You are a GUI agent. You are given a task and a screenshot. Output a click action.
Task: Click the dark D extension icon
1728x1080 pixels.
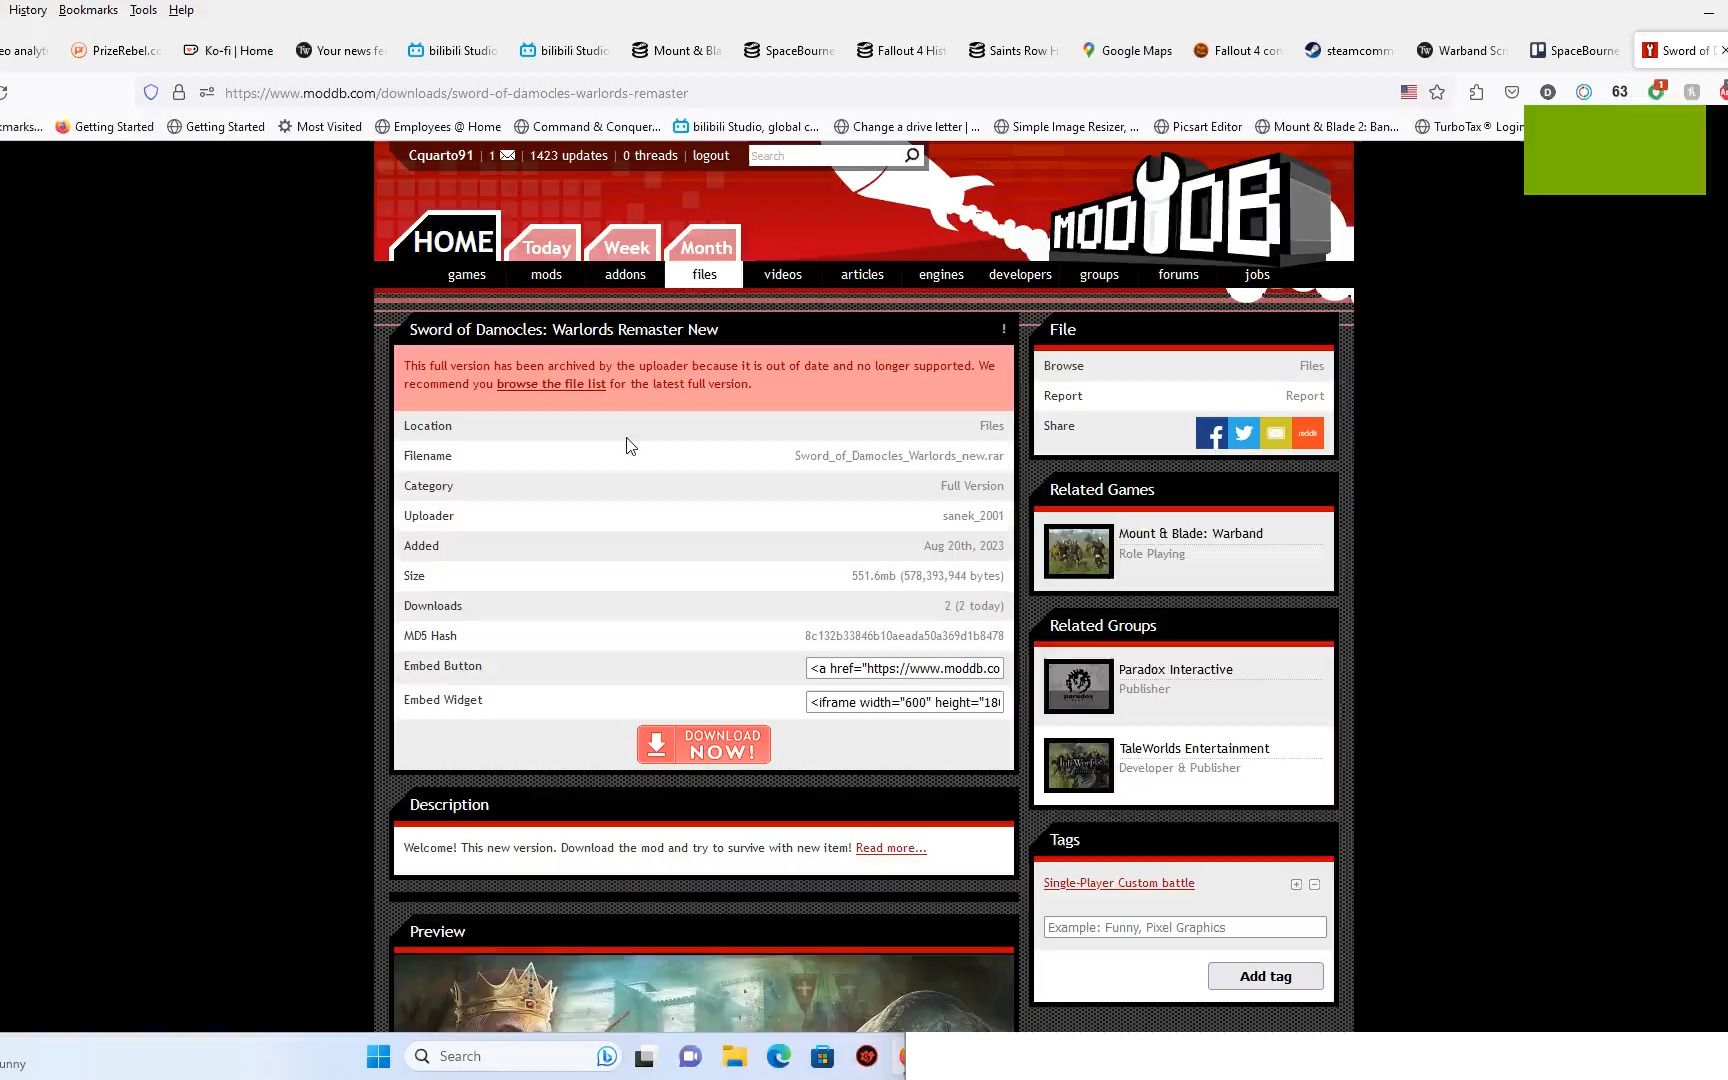(x=1548, y=92)
